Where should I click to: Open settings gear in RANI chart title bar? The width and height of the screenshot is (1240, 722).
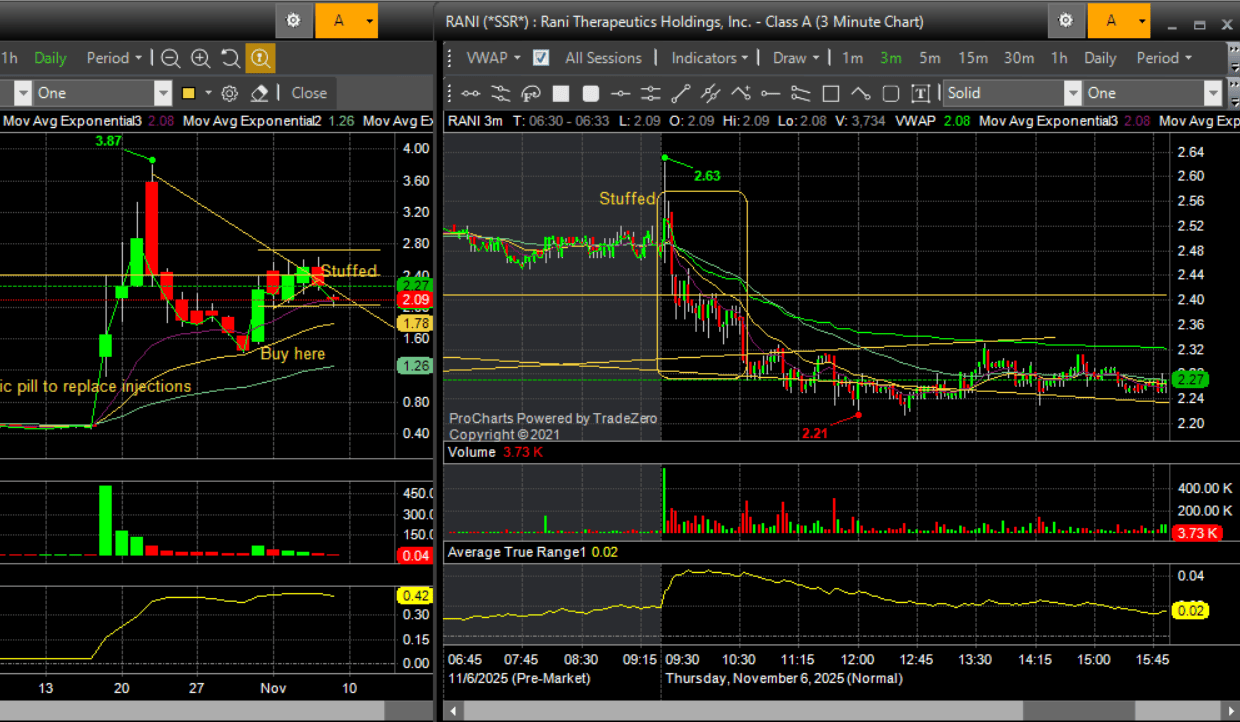[1066, 20]
